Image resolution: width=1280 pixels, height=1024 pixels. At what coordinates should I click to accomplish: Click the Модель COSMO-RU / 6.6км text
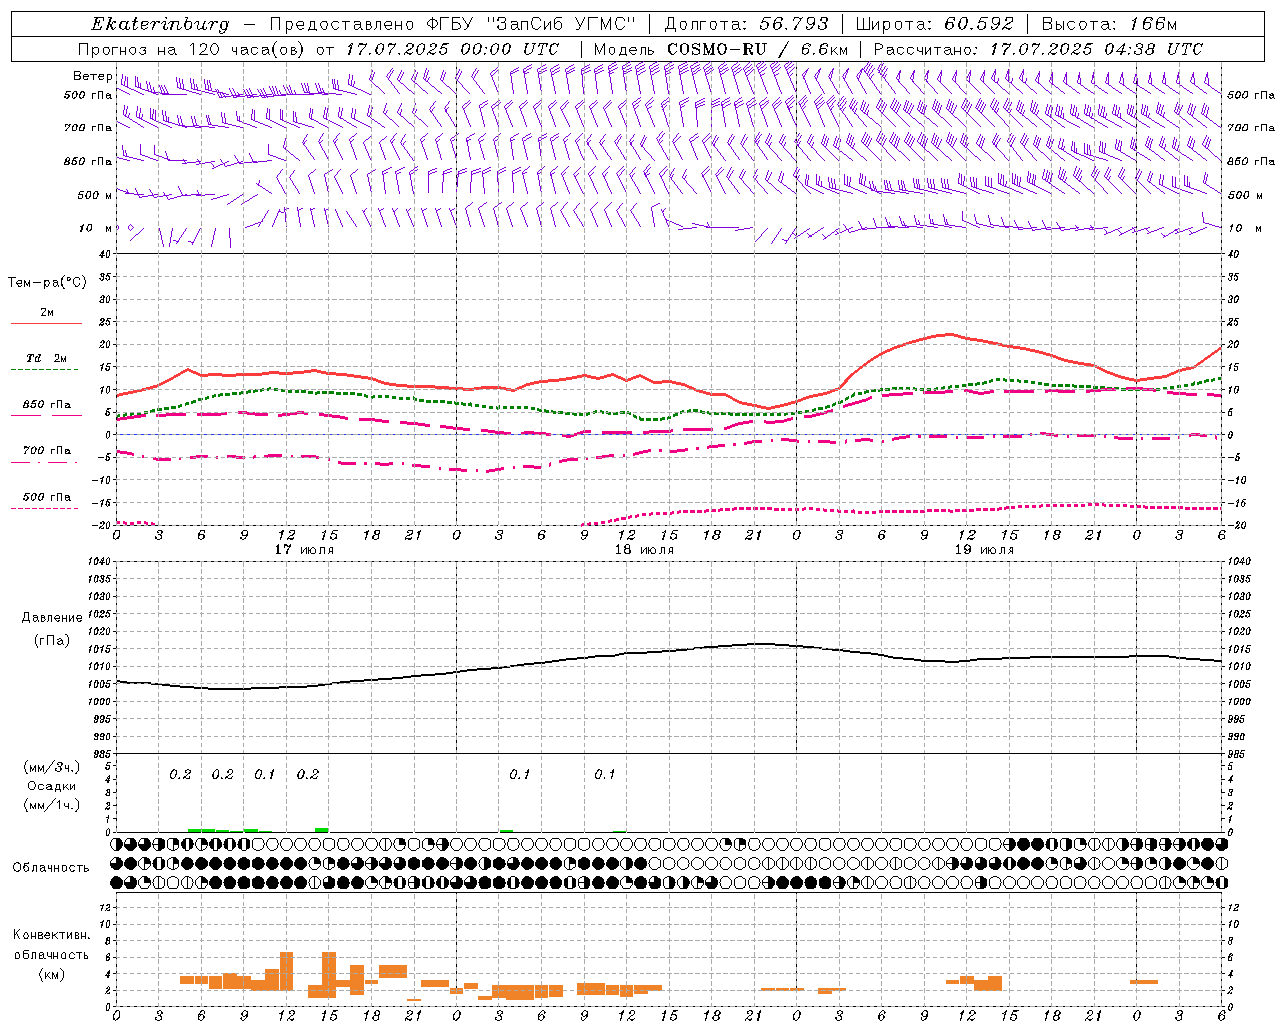coord(720,49)
